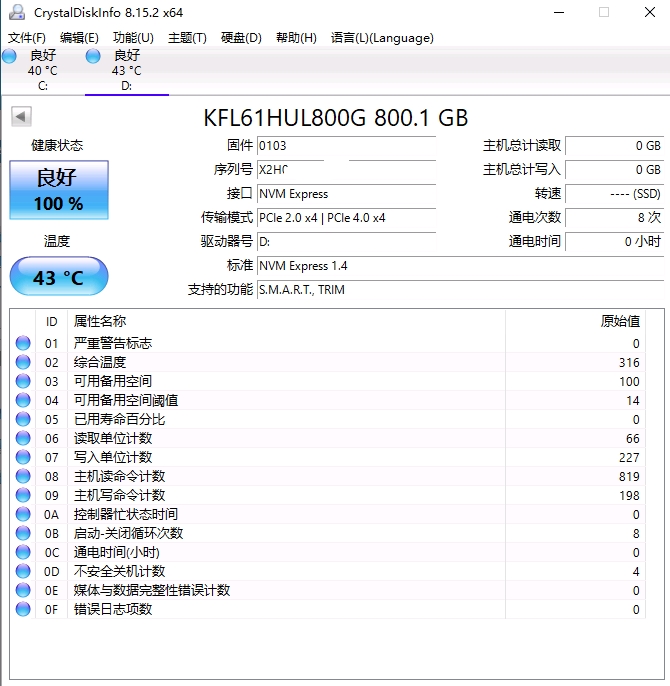The width and height of the screenshot is (670, 686).
Task: Select the 不安全关机计数 attribute name
Action: point(119,571)
